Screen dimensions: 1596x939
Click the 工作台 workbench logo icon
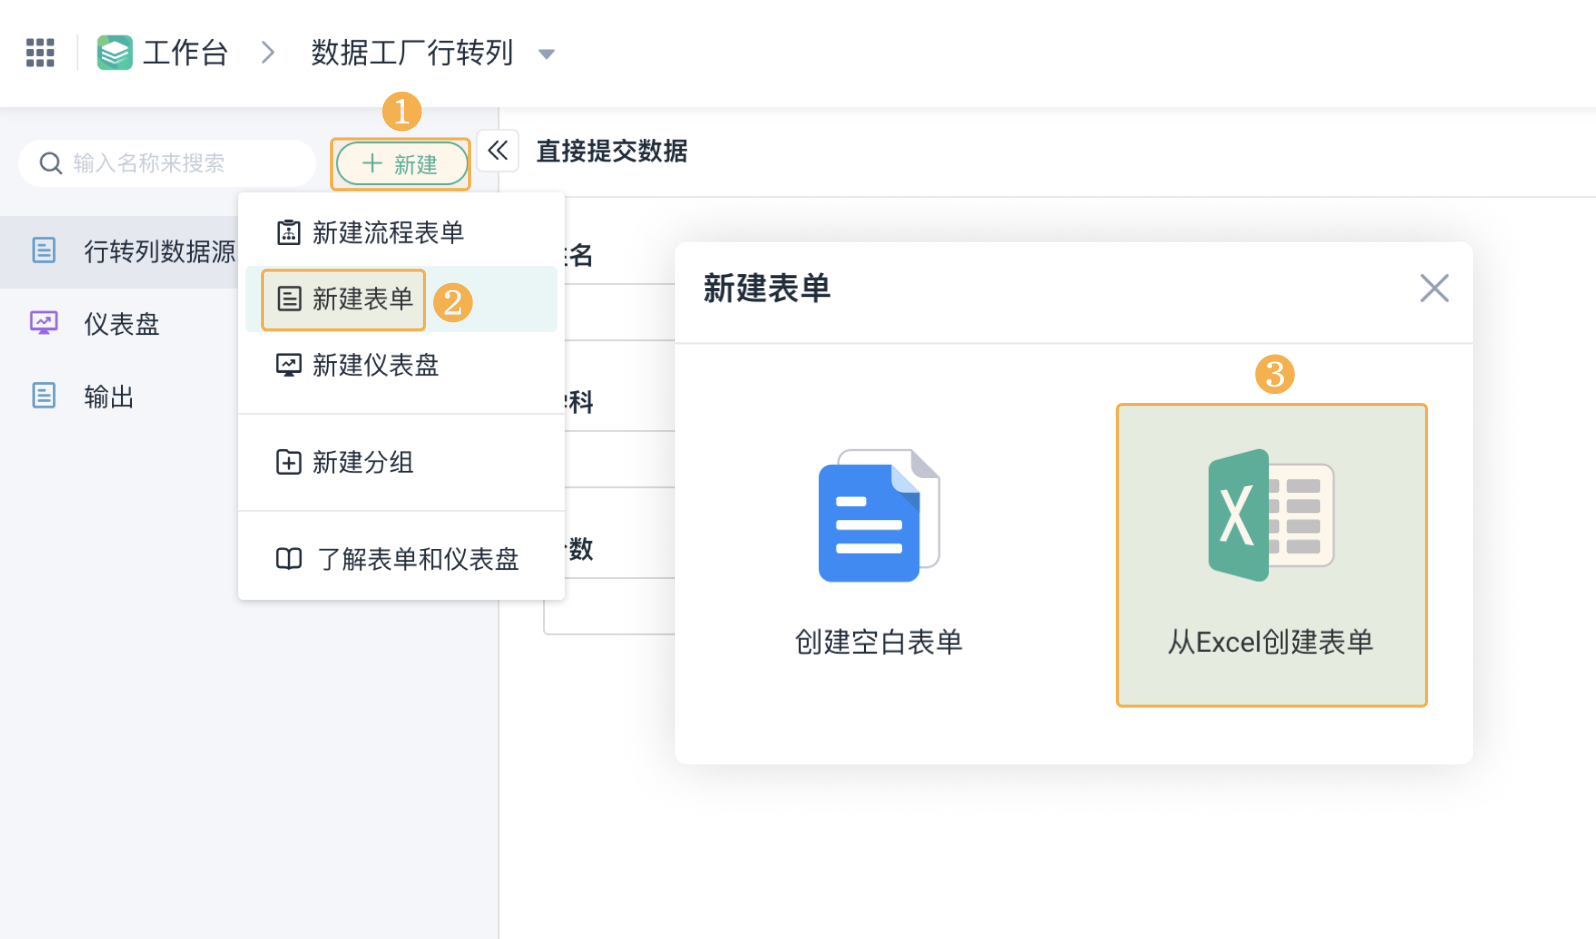click(x=114, y=52)
